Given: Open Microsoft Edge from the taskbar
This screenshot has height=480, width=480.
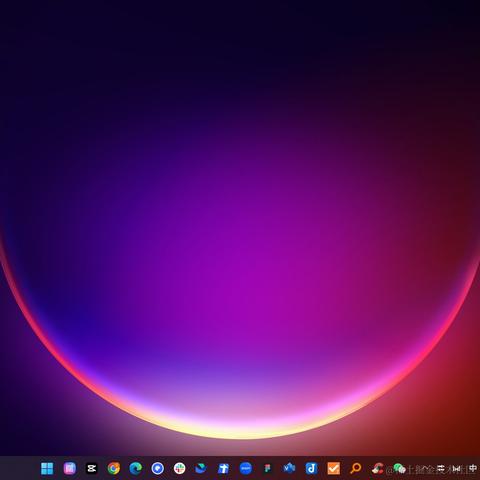Looking at the screenshot, I should click(x=136, y=468).
